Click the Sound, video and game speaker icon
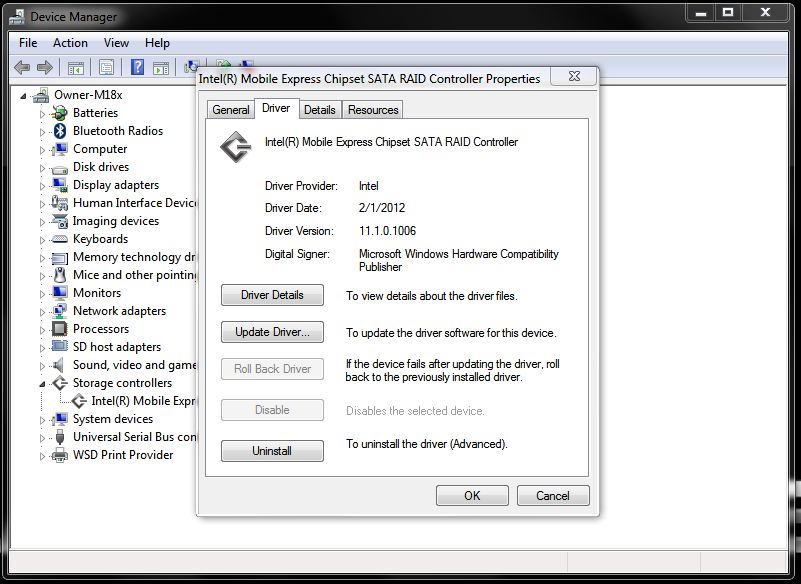This screenshot has width=801, height=584. [59, 365]
